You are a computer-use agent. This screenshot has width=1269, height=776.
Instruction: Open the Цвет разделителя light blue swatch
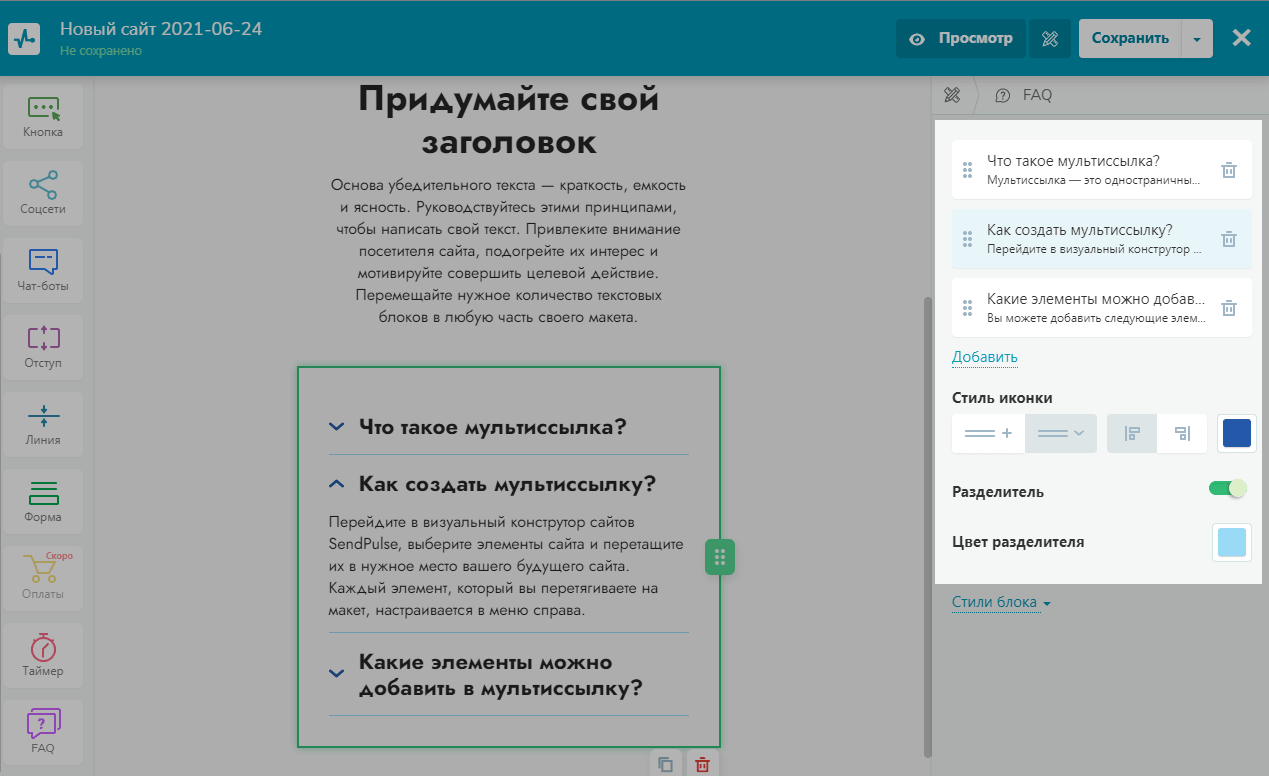(x=1231, y=543)
